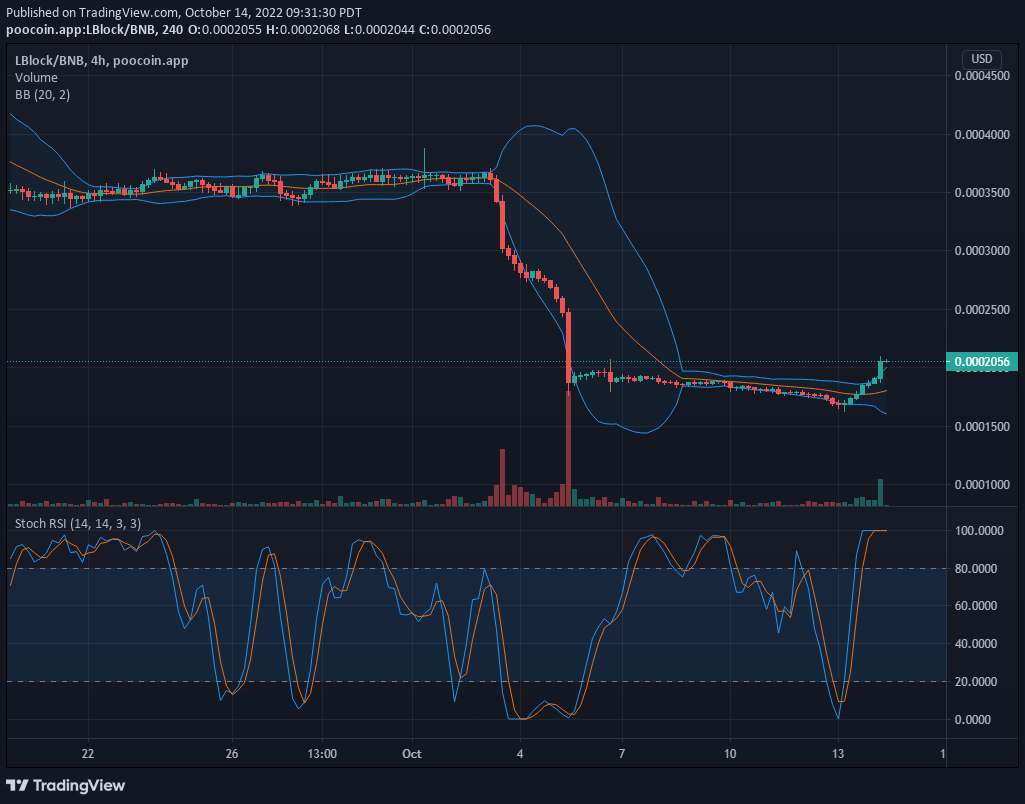This screenshot has height=804, width=1025.
Task: Click the 0.0003500 price axis label
Action: [x=981, y=193]
